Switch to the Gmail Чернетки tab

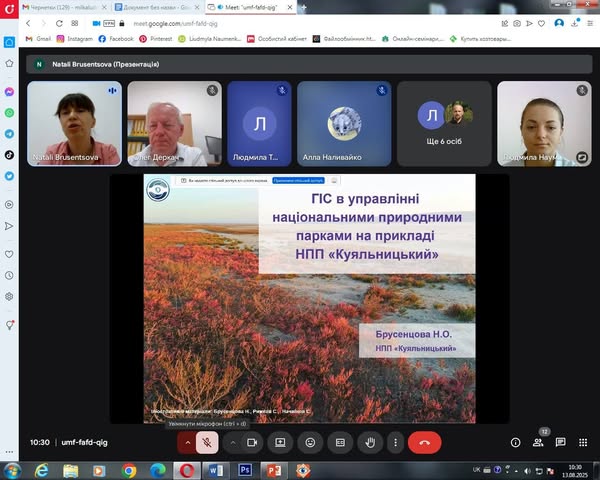pos(64,7)
